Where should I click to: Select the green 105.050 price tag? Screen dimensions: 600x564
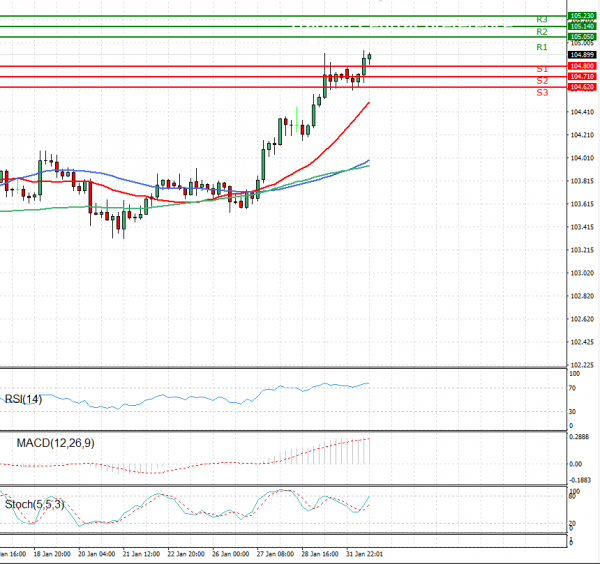(582, 37)
